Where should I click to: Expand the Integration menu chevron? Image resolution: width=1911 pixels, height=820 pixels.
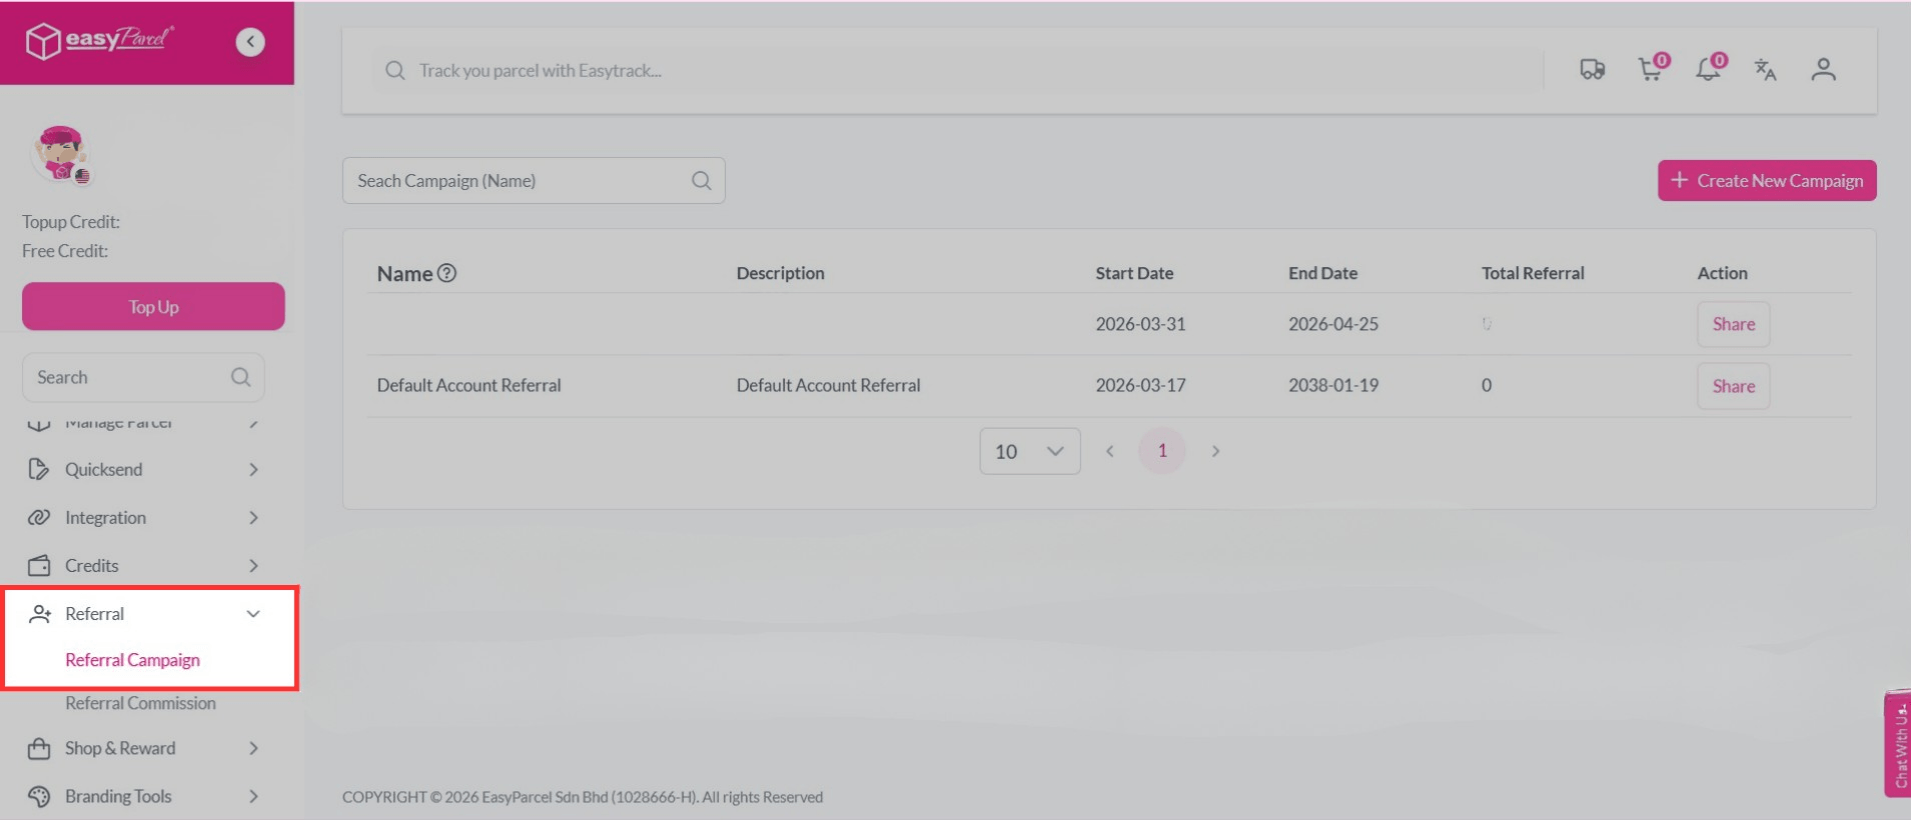(x=253, y=517)
